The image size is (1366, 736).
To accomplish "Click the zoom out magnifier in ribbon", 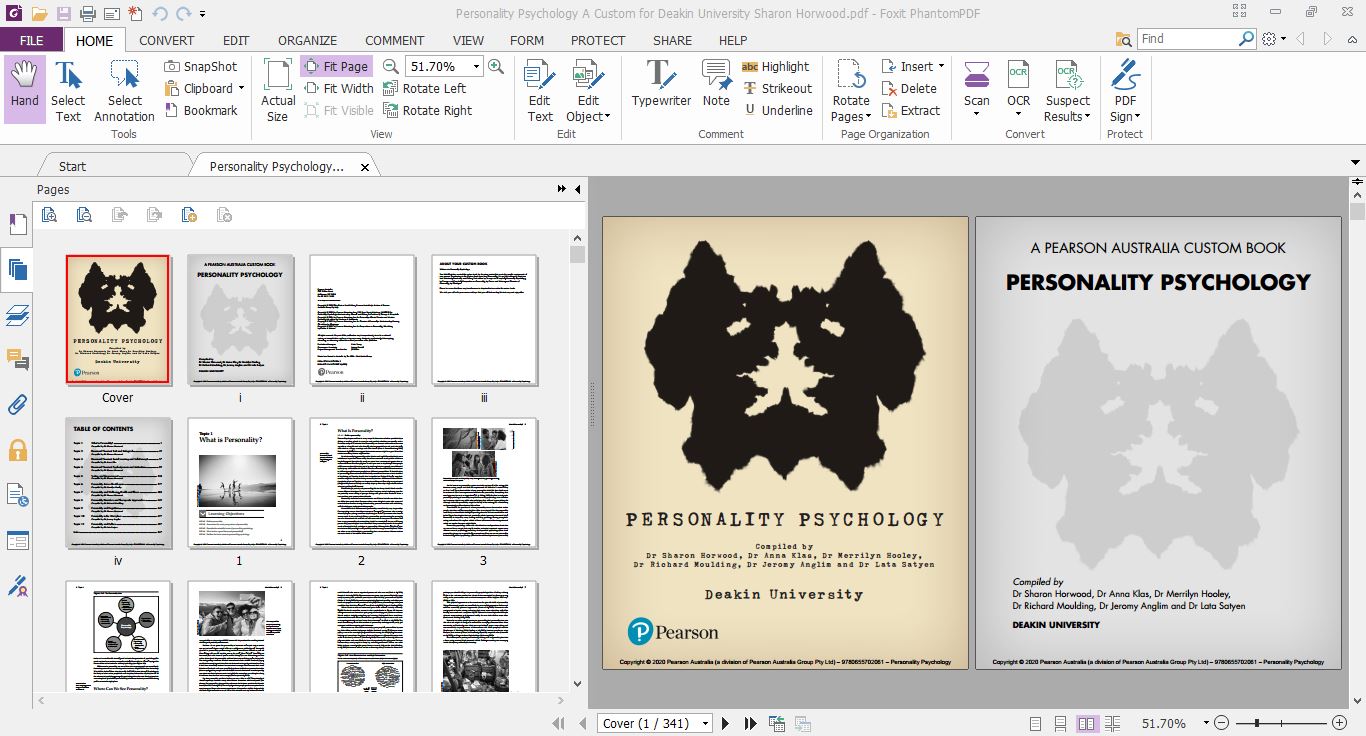I will click(390, 66).
